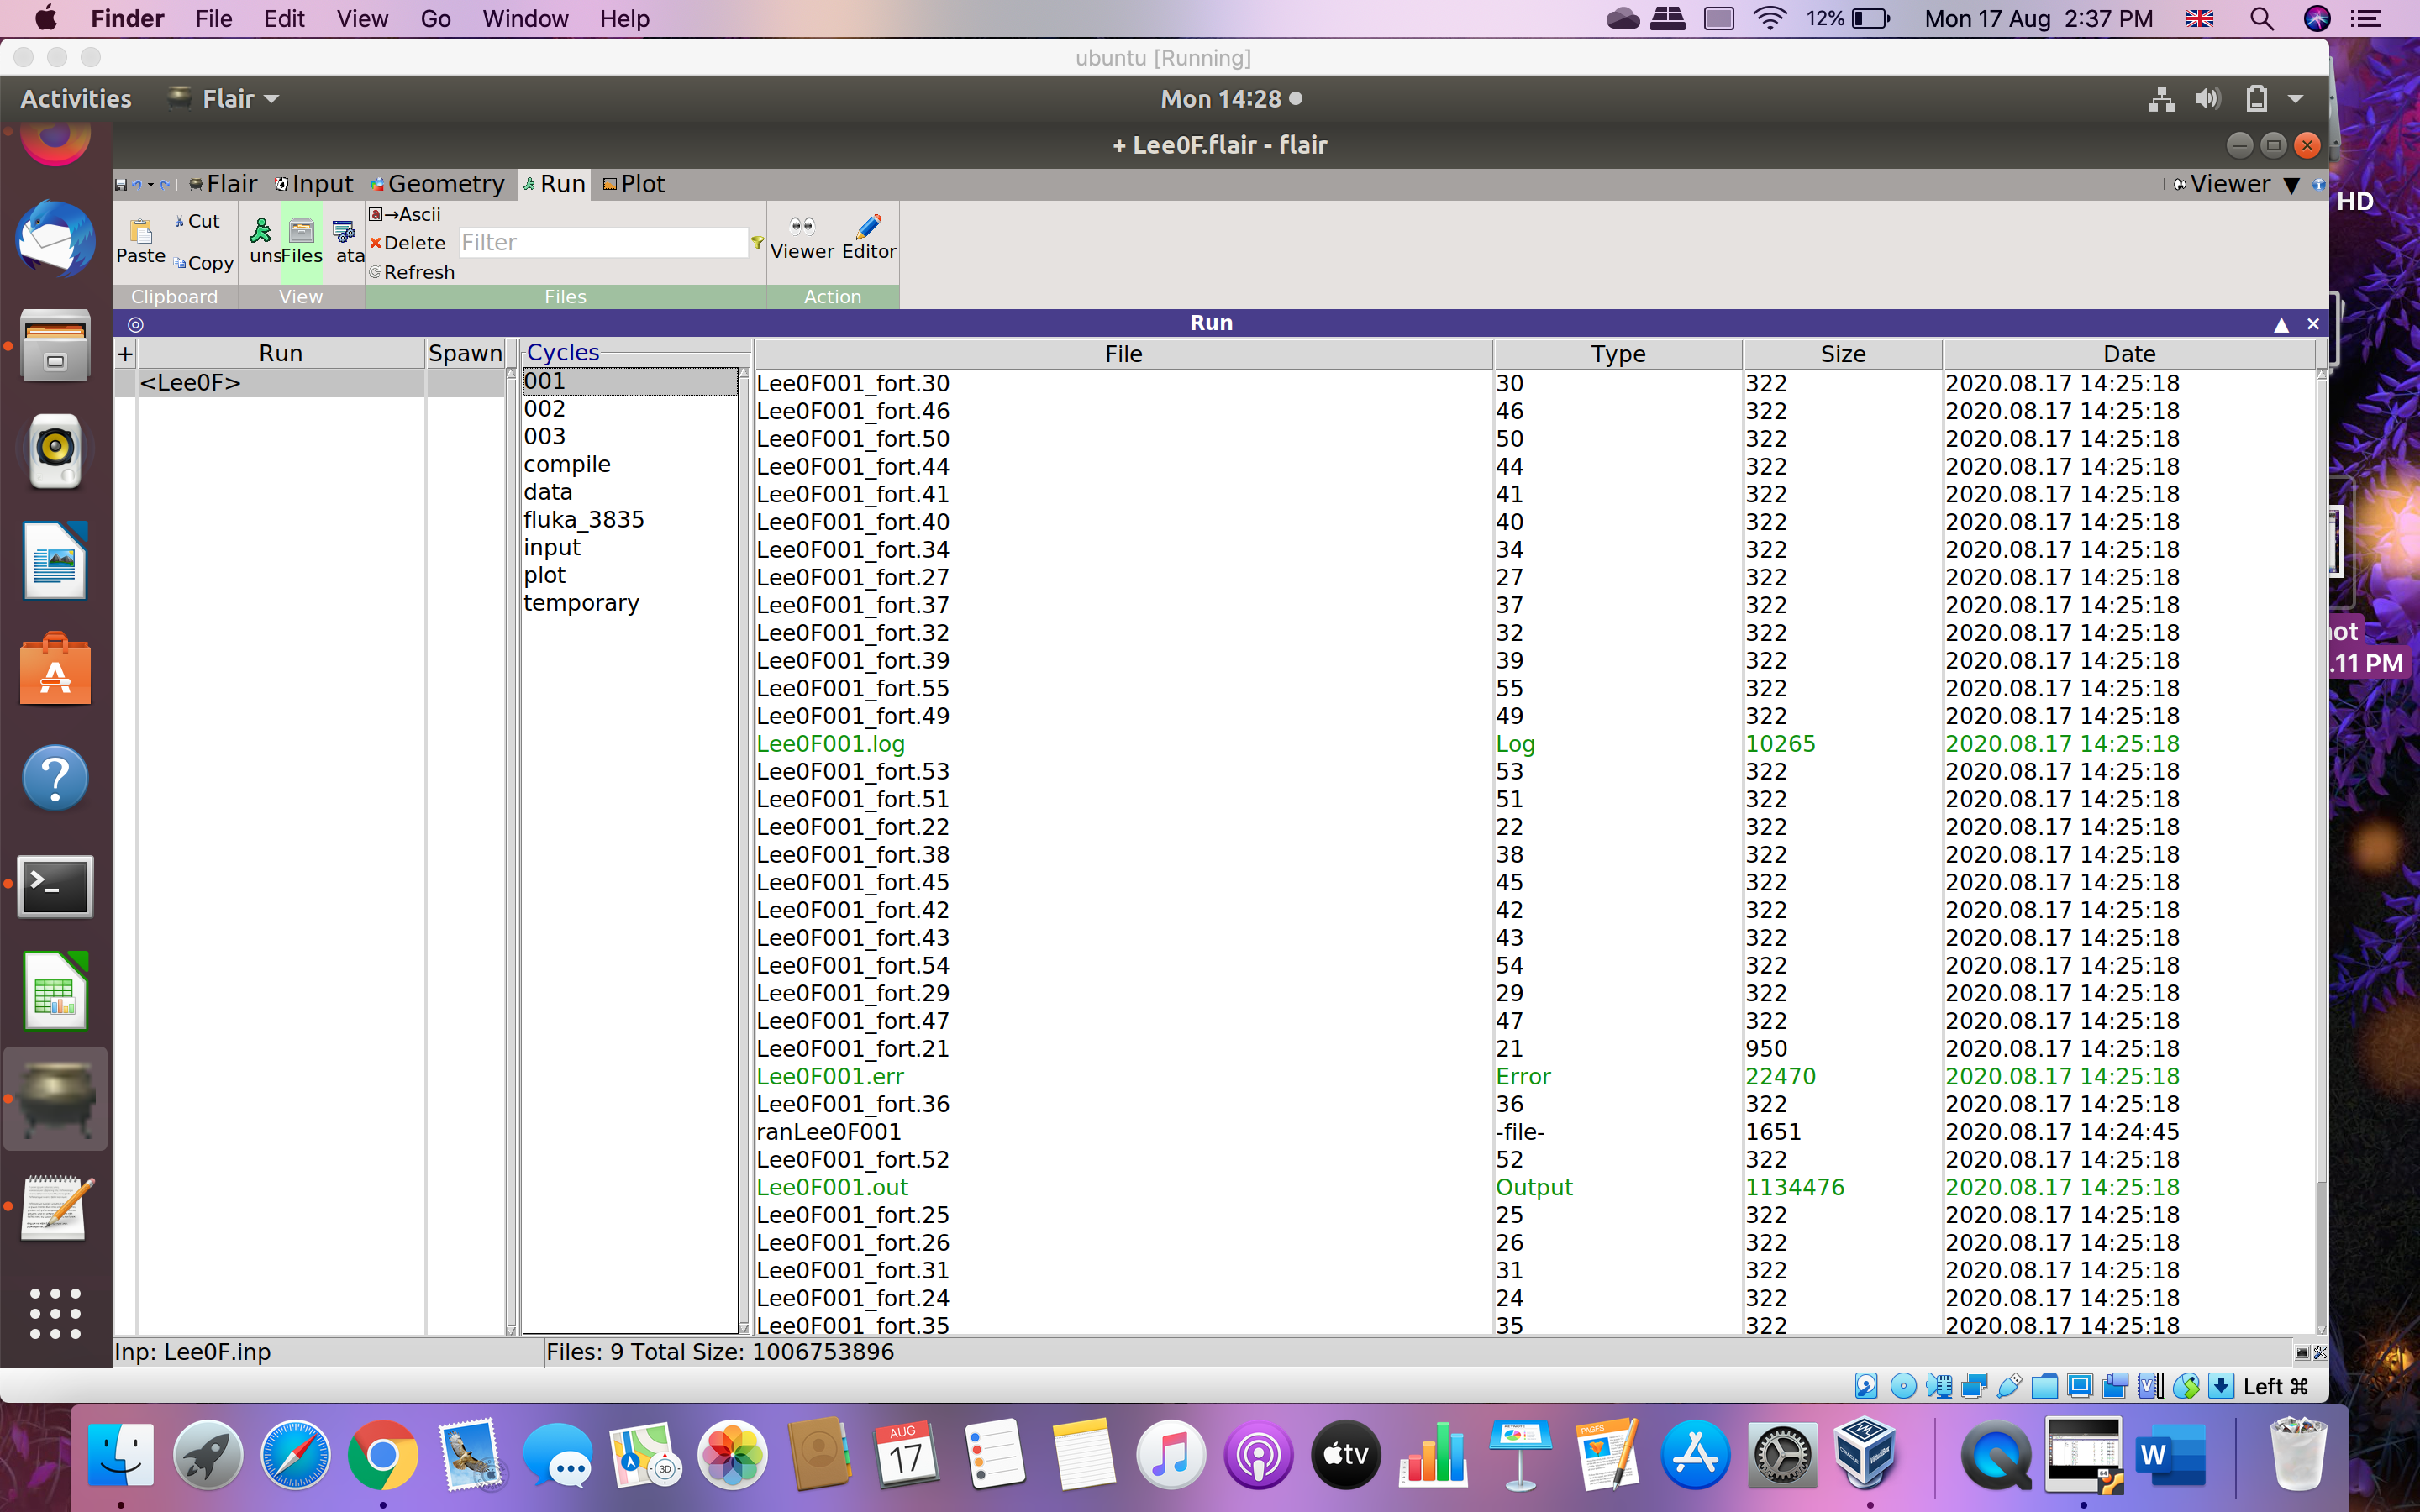
Task: Click the Run panel pin circle icon
Action: click(136, 324)
